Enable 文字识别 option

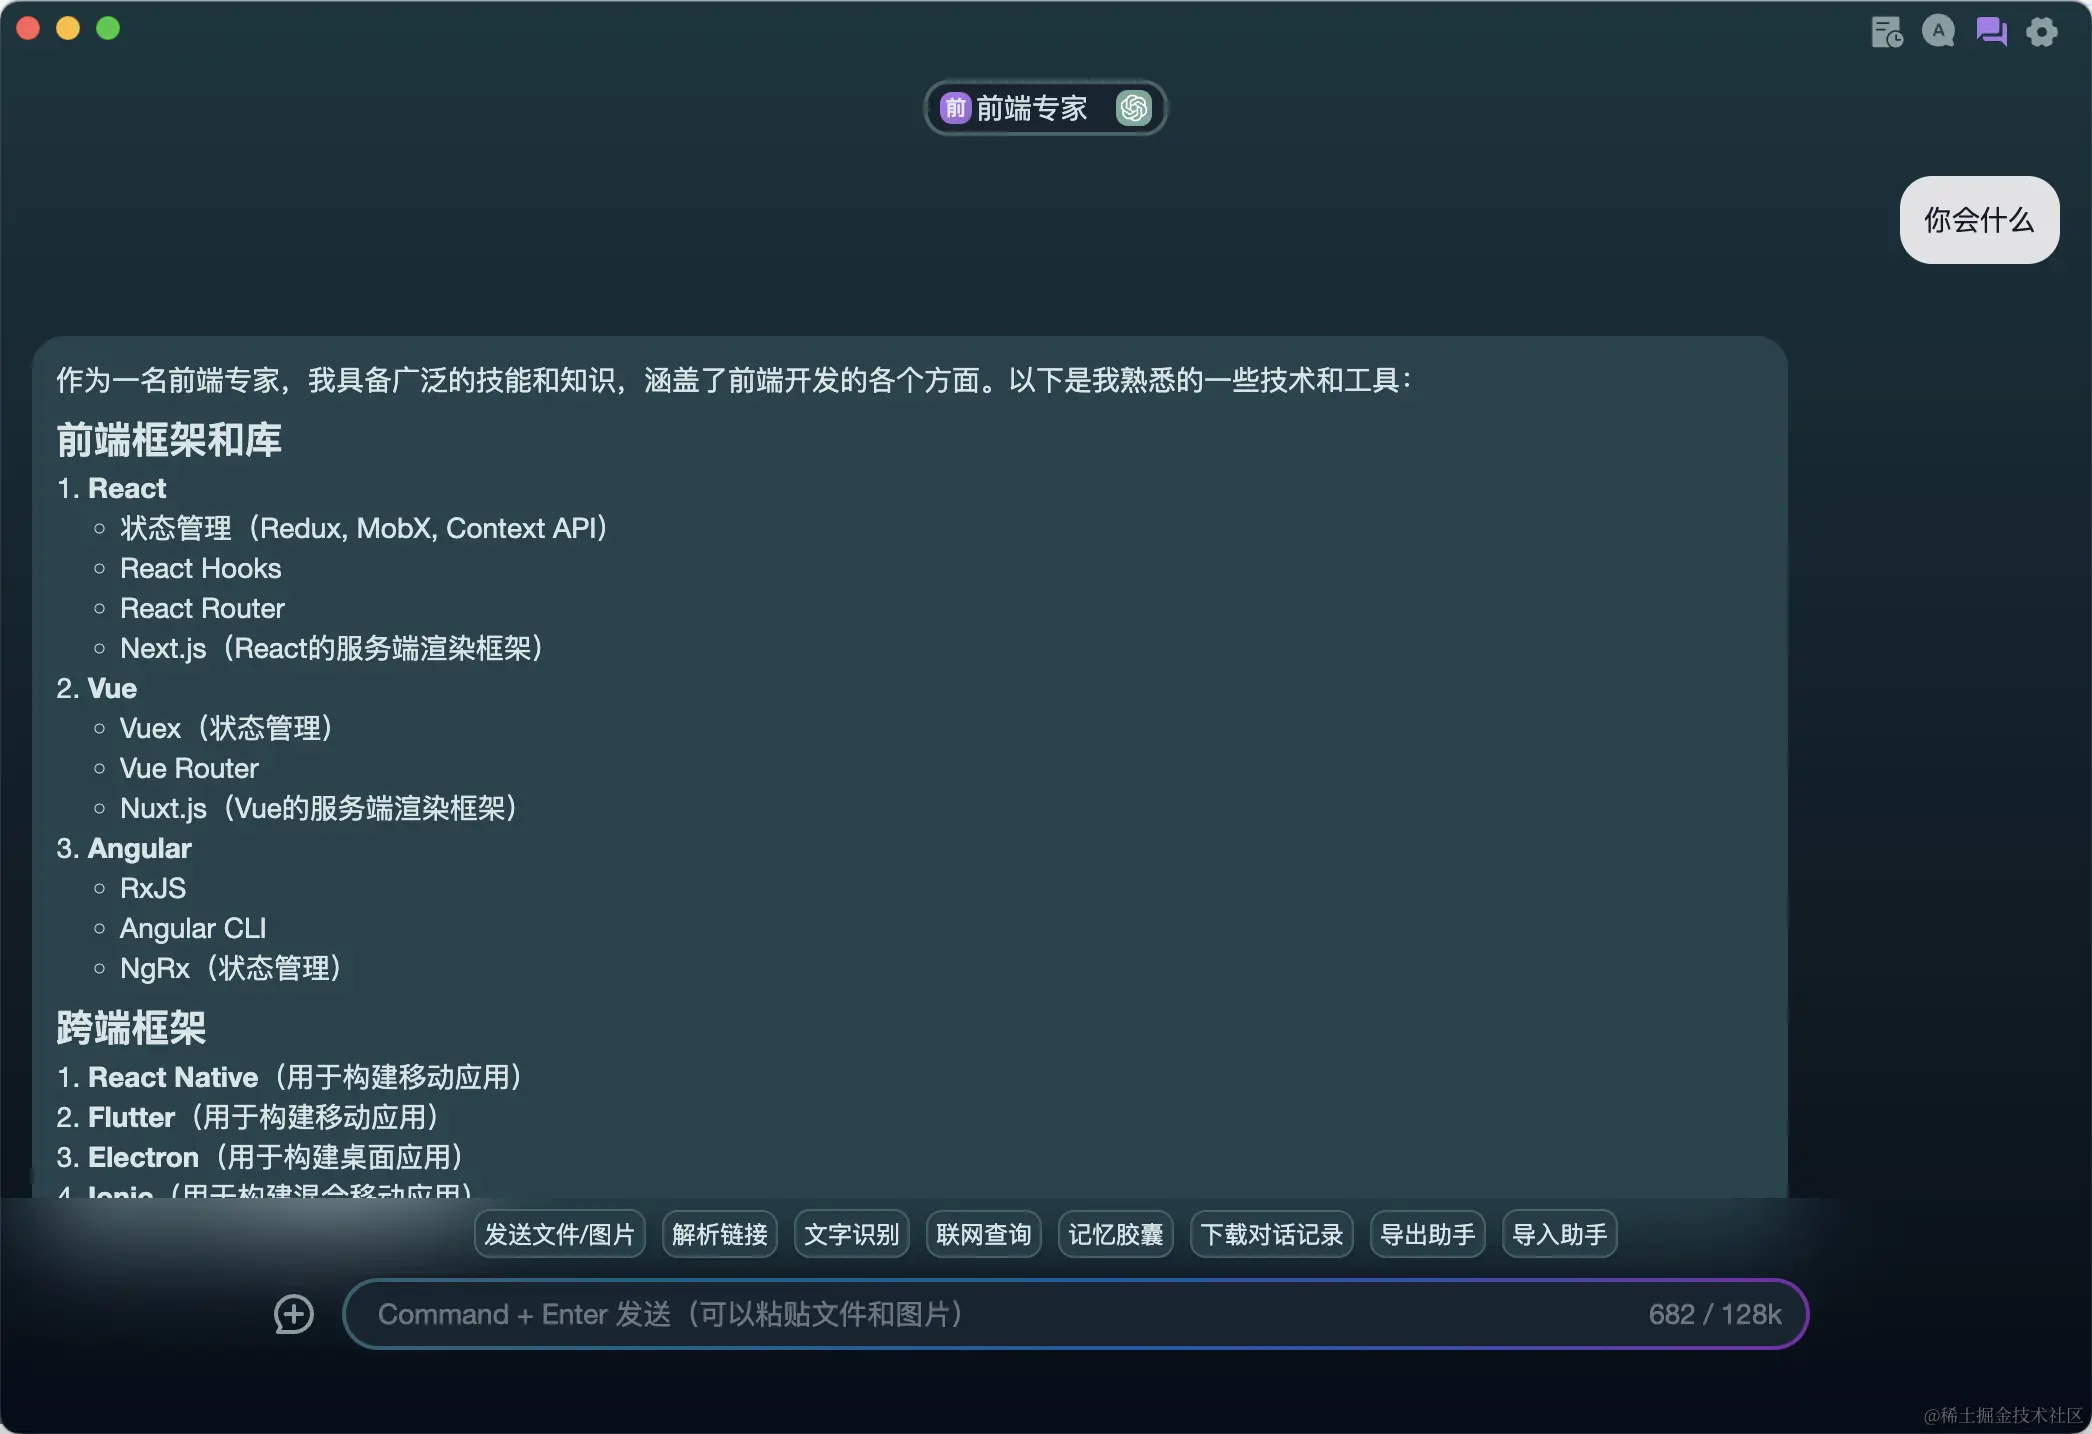(x=851, y=1234)
